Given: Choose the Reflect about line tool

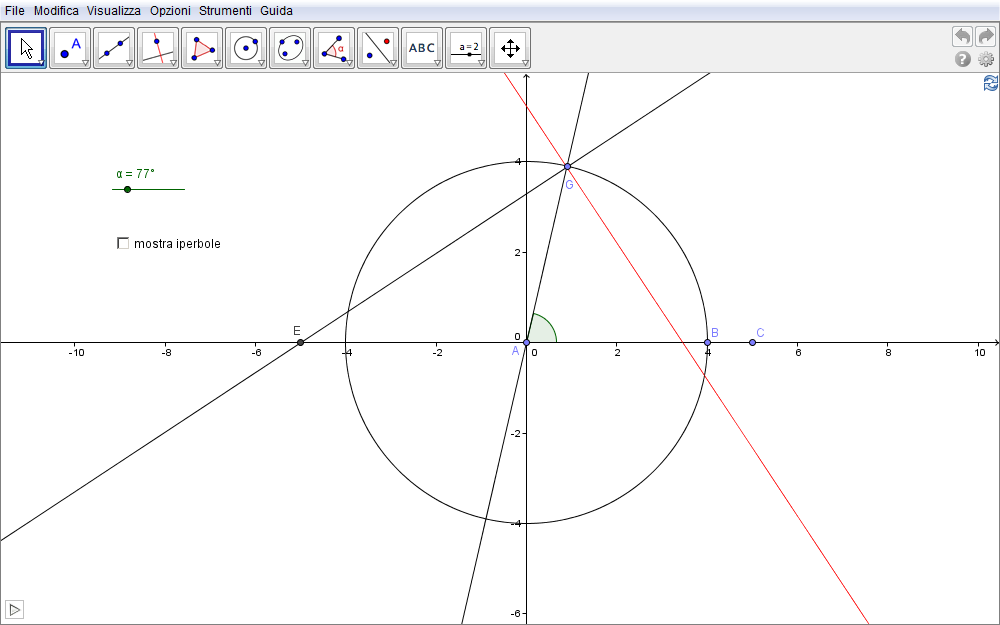Looking at the screenshot, I should (x=378, y=47).
